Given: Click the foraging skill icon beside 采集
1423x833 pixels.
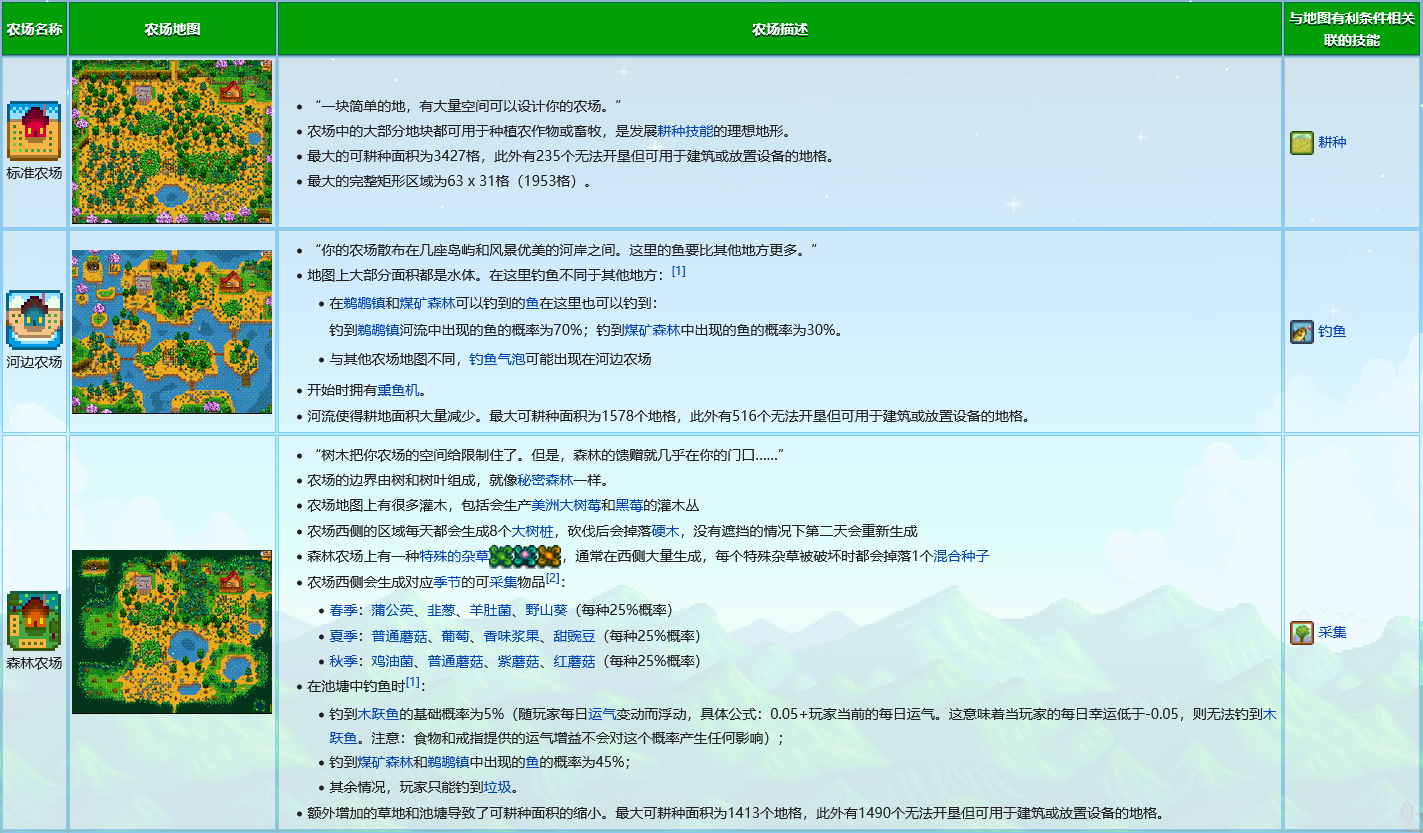Looking at the screenshot, I should click(x=1301, y=633).
